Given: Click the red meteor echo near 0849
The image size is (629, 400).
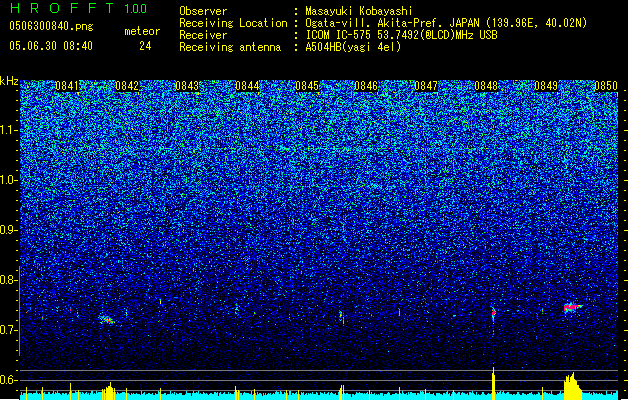Looking at the screenshot, I should [x=573, y=308].
